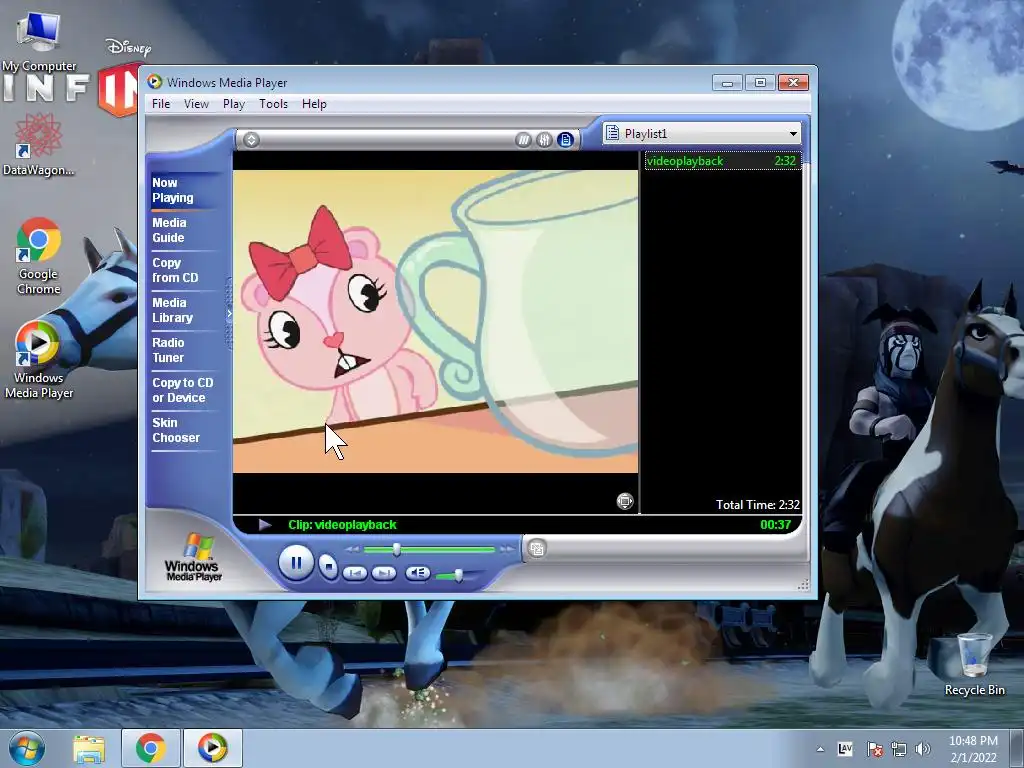This screenshot has height=768, width=1024.
Task: Open the Skin Chooser tab
Action: point(182,430)
